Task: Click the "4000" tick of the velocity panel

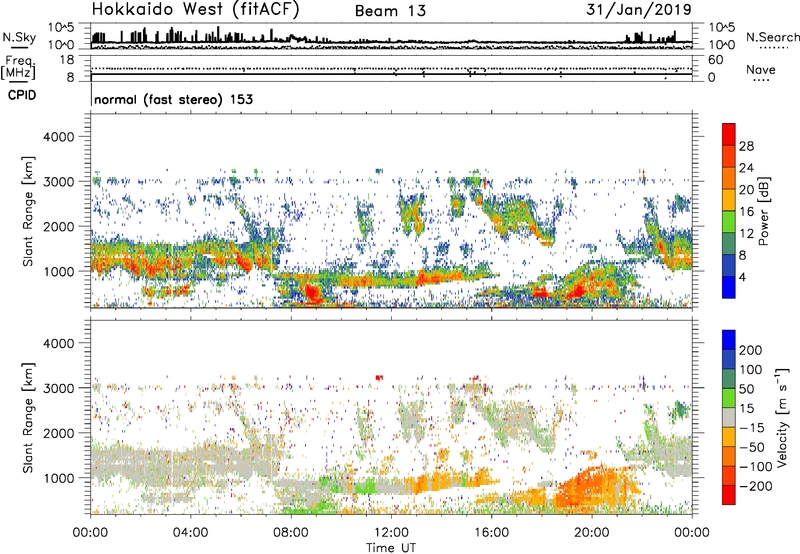Action: pos(58,343)
